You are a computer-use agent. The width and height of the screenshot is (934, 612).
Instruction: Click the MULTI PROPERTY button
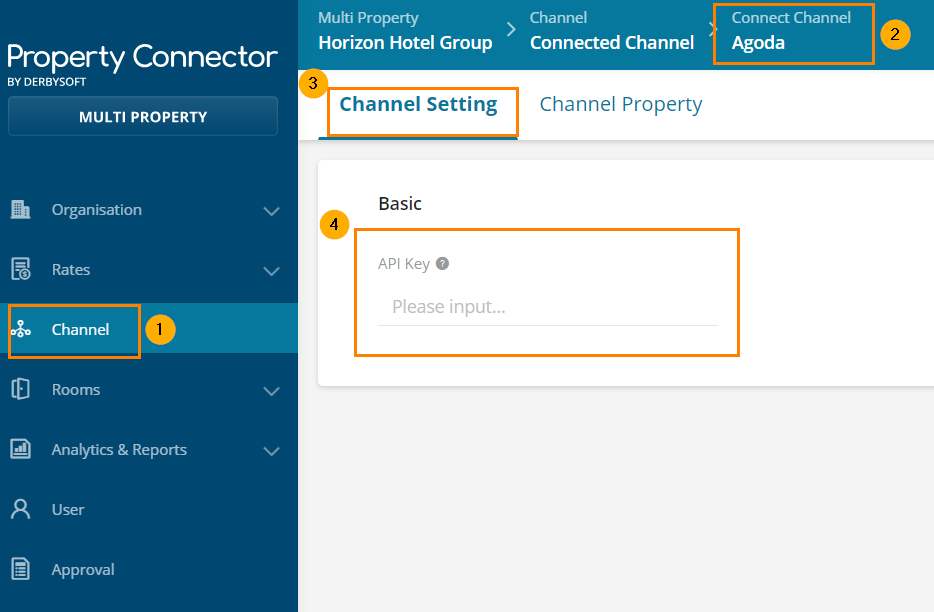coord(143,117)
